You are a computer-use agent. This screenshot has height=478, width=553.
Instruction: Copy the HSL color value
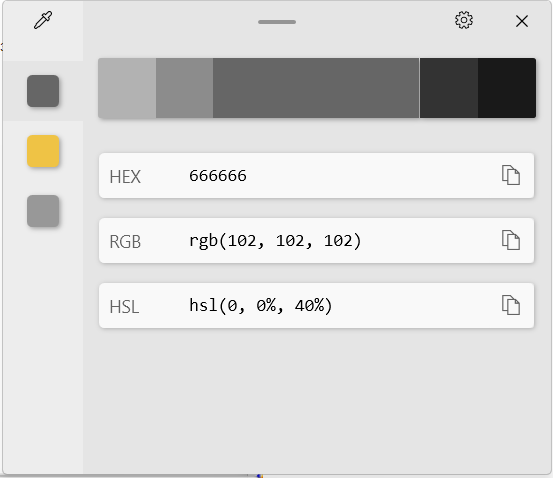coord(511,305)
